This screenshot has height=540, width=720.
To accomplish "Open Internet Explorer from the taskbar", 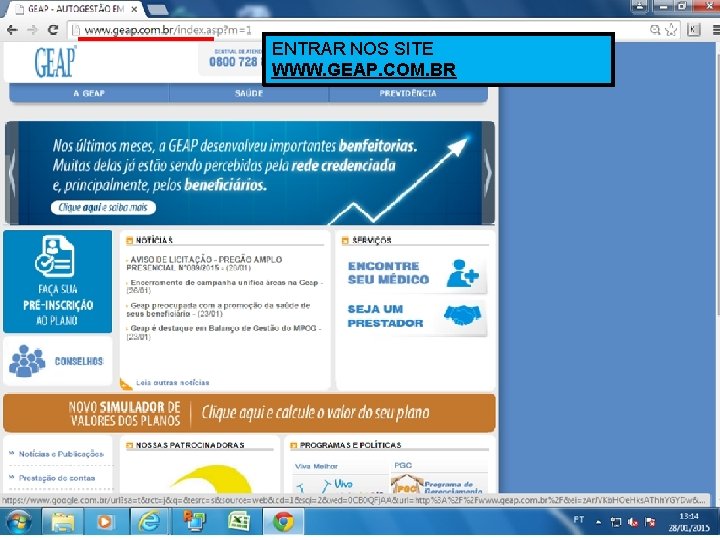I will pos(149,522).
